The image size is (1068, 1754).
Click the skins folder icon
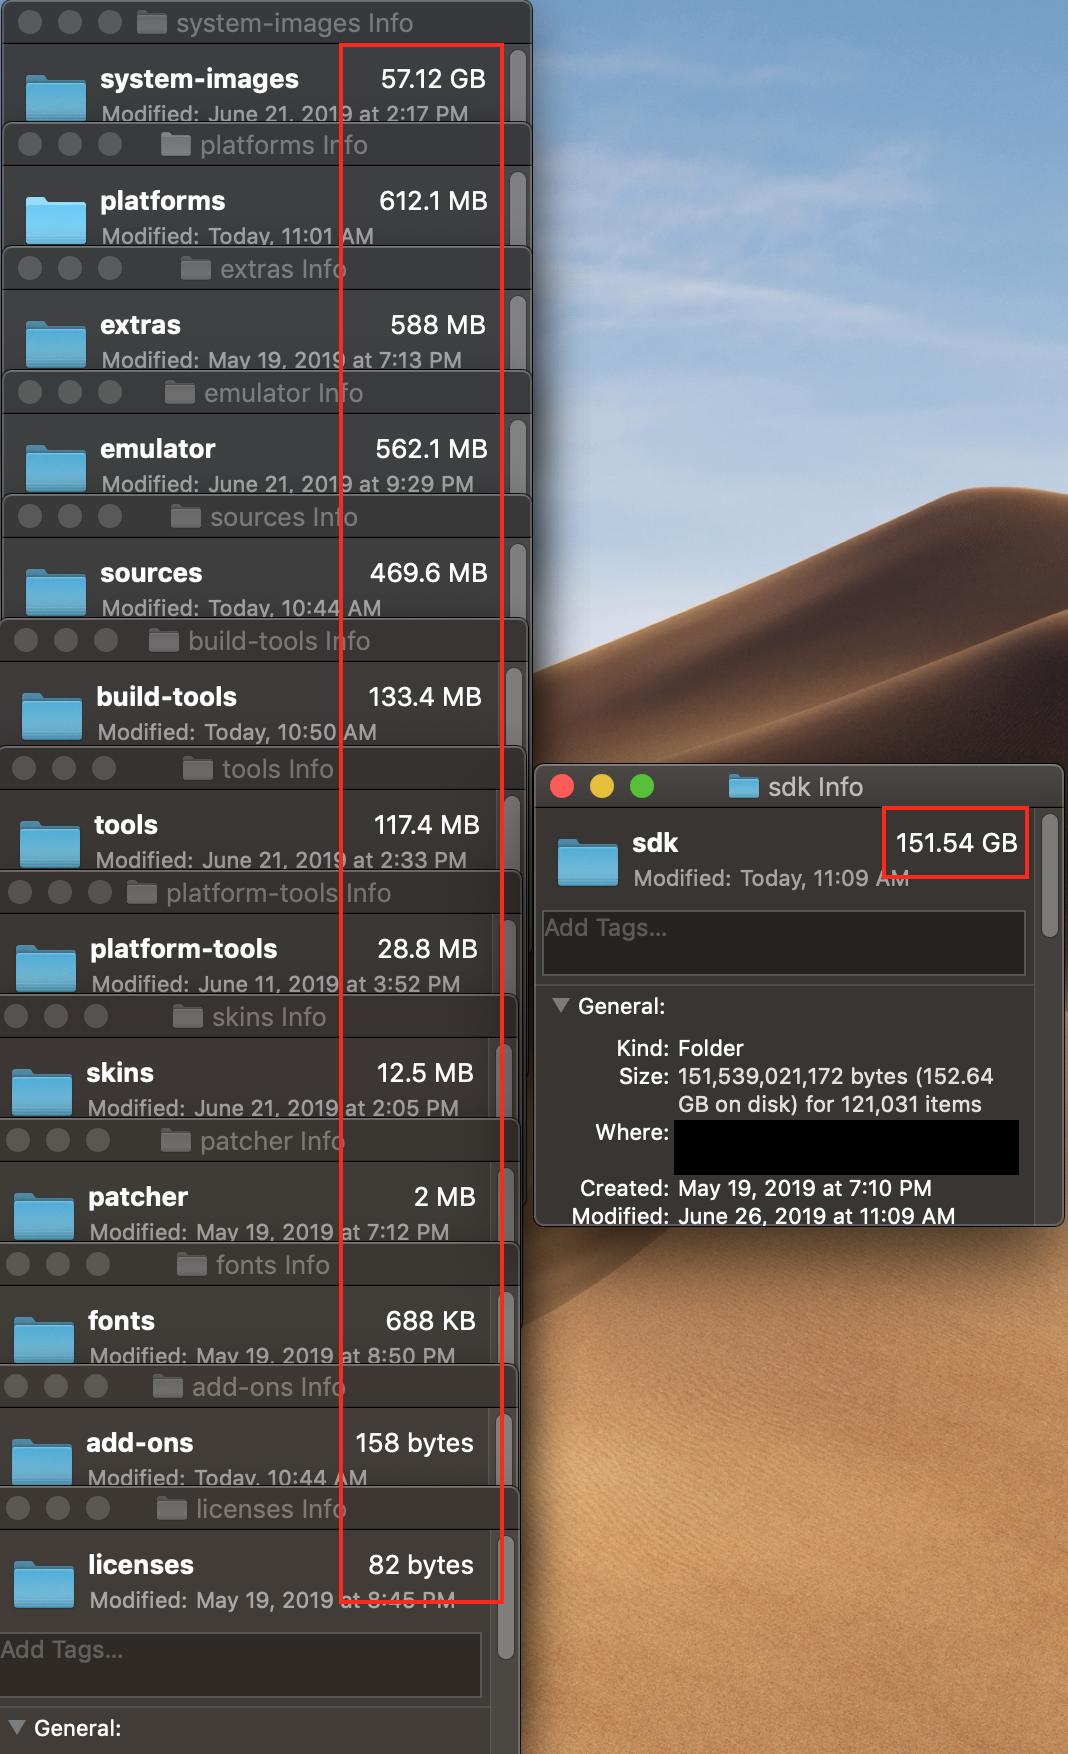(42, 1092)
